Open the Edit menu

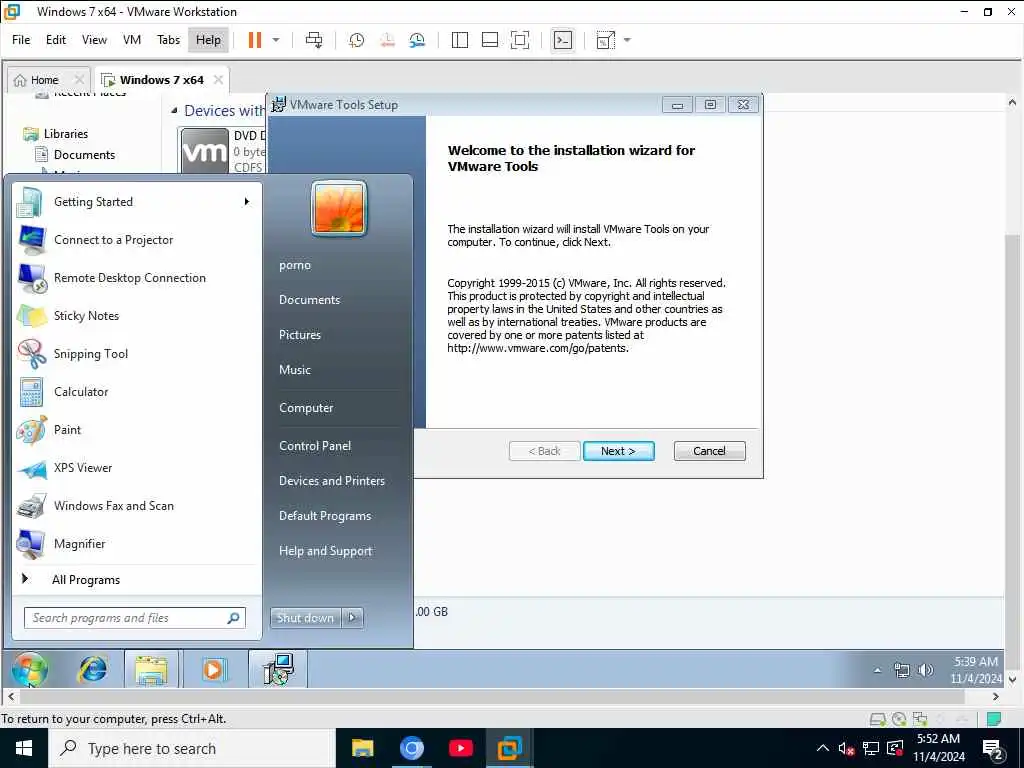[56, 40]
